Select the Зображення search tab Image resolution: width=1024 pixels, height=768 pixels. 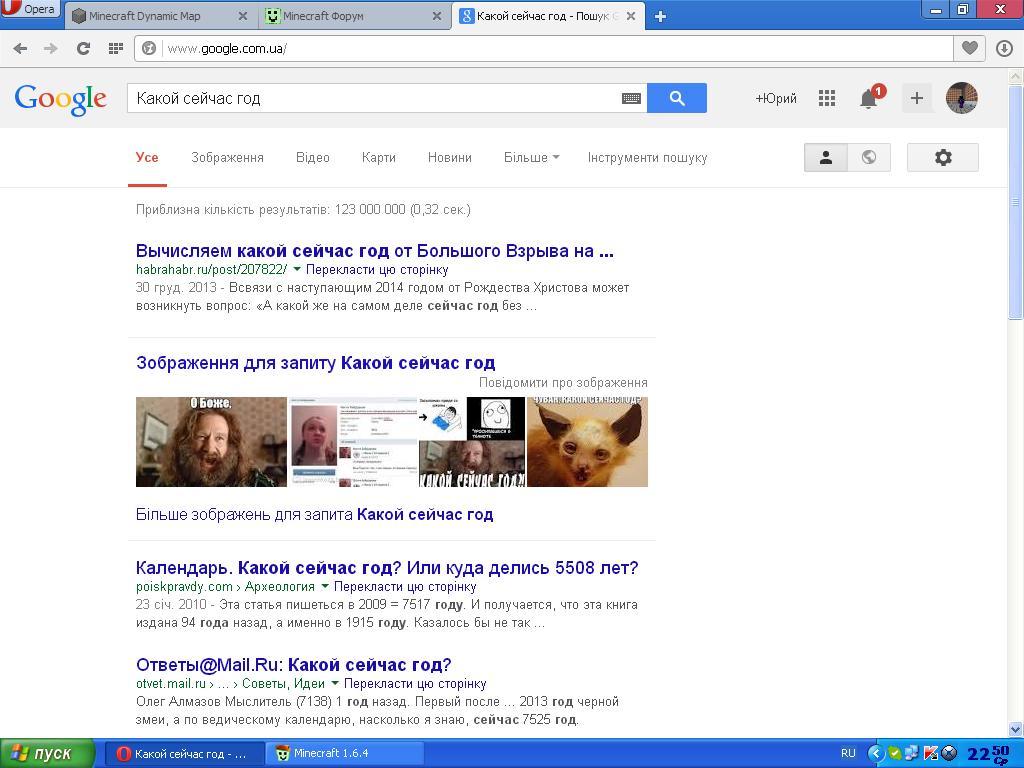227,157
